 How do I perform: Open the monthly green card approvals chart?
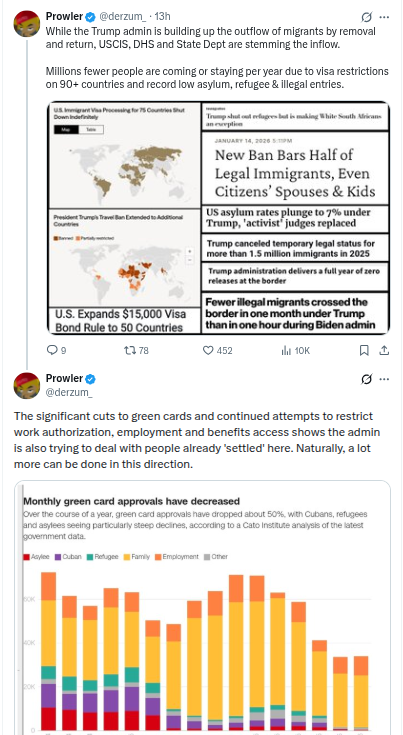202,608
